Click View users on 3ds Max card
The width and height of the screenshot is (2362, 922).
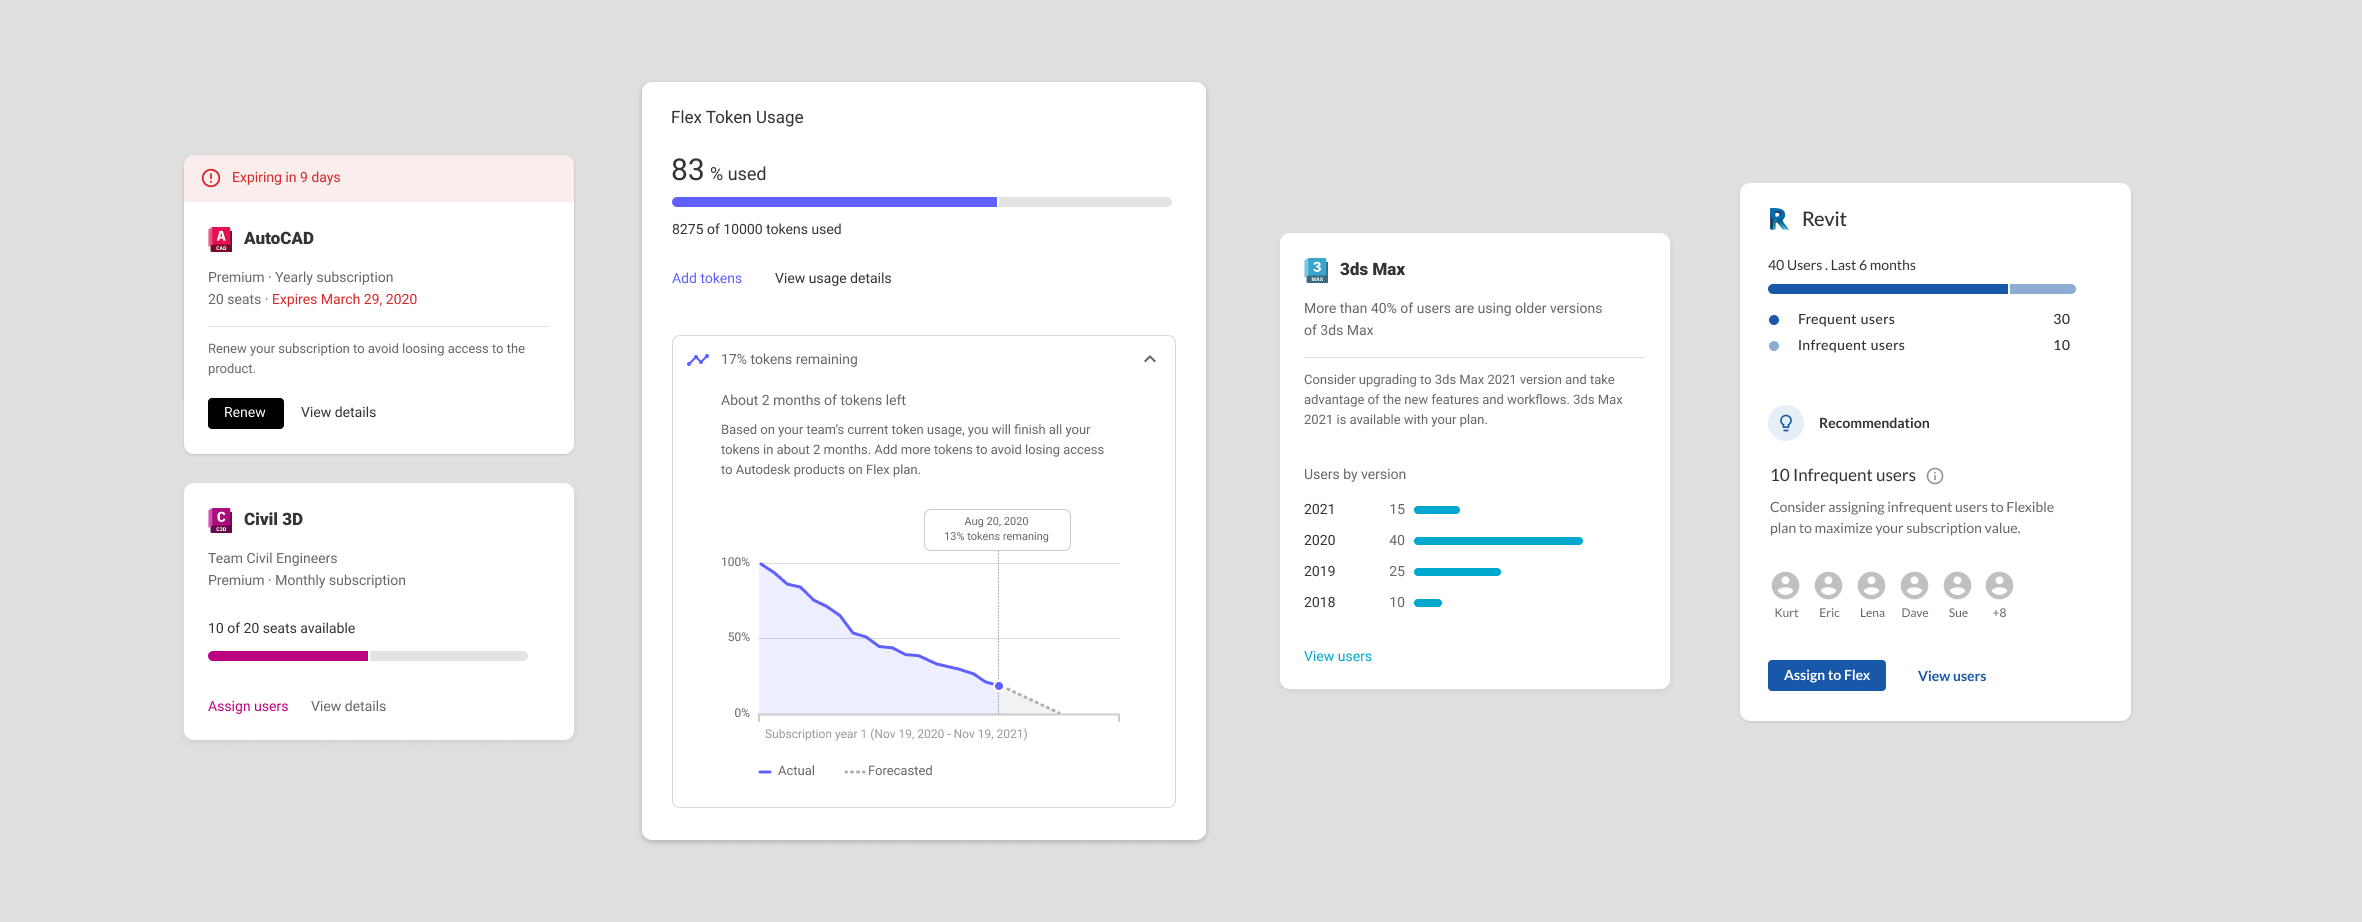[1338, 656]
